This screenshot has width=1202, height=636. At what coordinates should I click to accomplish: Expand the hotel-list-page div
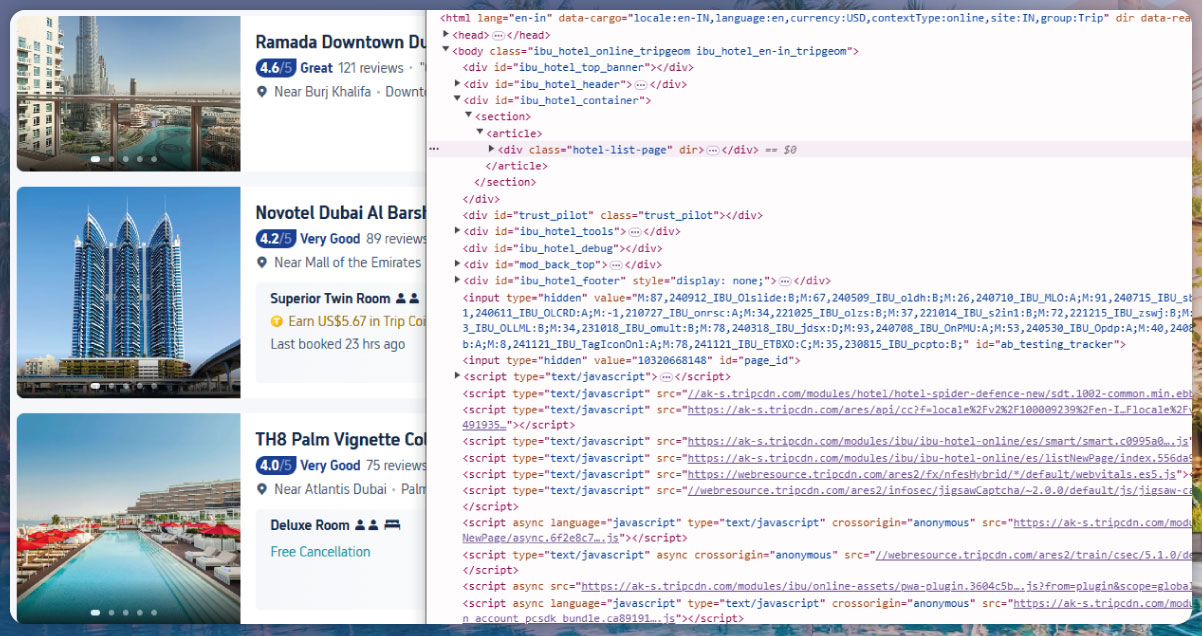tap(491, 149)
